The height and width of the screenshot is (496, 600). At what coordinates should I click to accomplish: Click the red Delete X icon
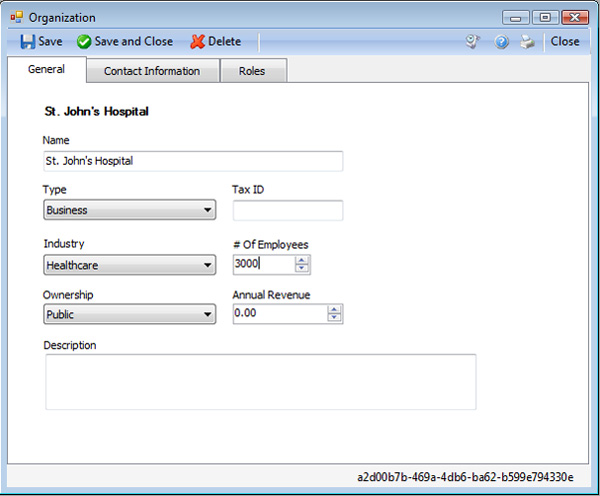coord(197,42)
